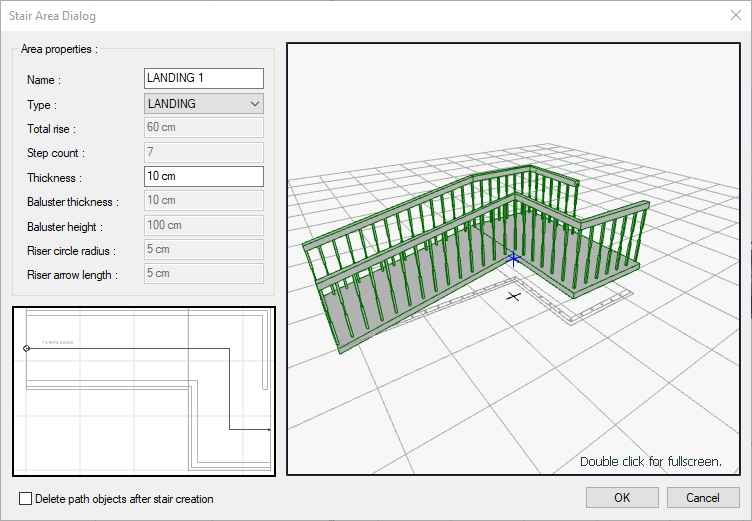The image size is (752, 521).
Task: Click the Baluster thickness field
Action: [x=204, y=201]
